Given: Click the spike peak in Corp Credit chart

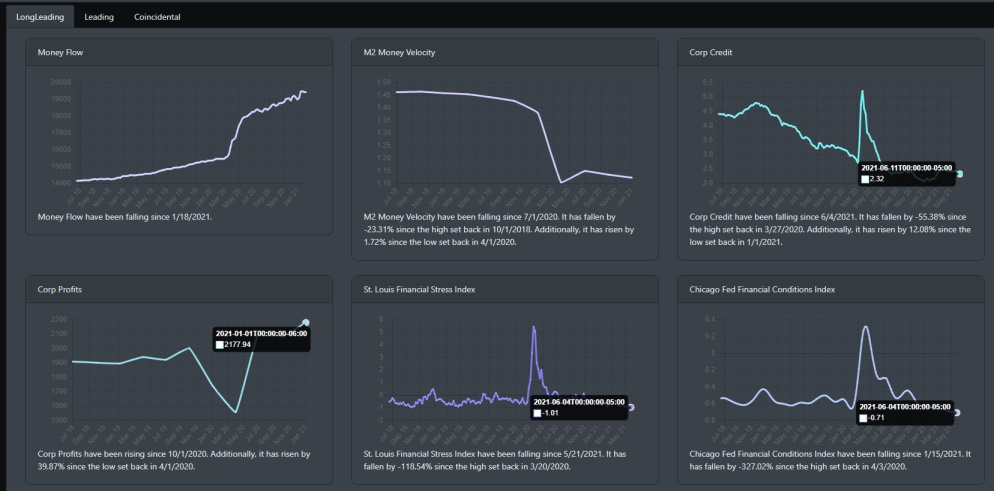Looking at the screenshot, I should pyautogui.click(x=862, y=91).
